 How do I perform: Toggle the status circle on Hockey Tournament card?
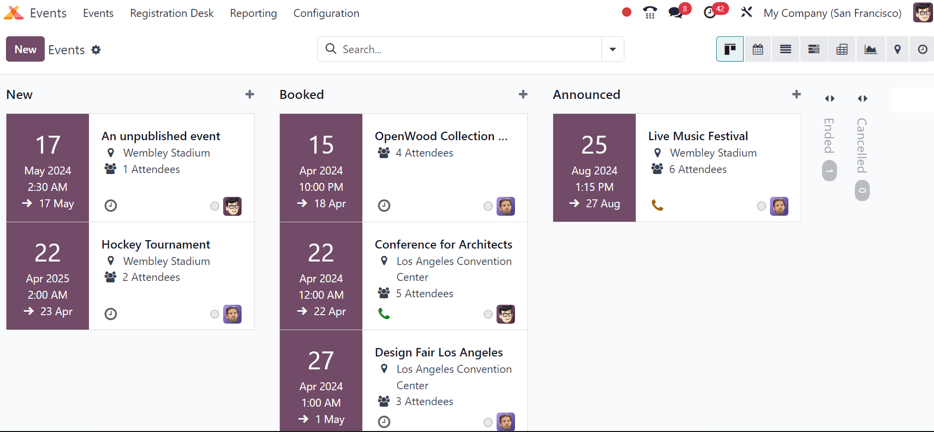[214, 314]
